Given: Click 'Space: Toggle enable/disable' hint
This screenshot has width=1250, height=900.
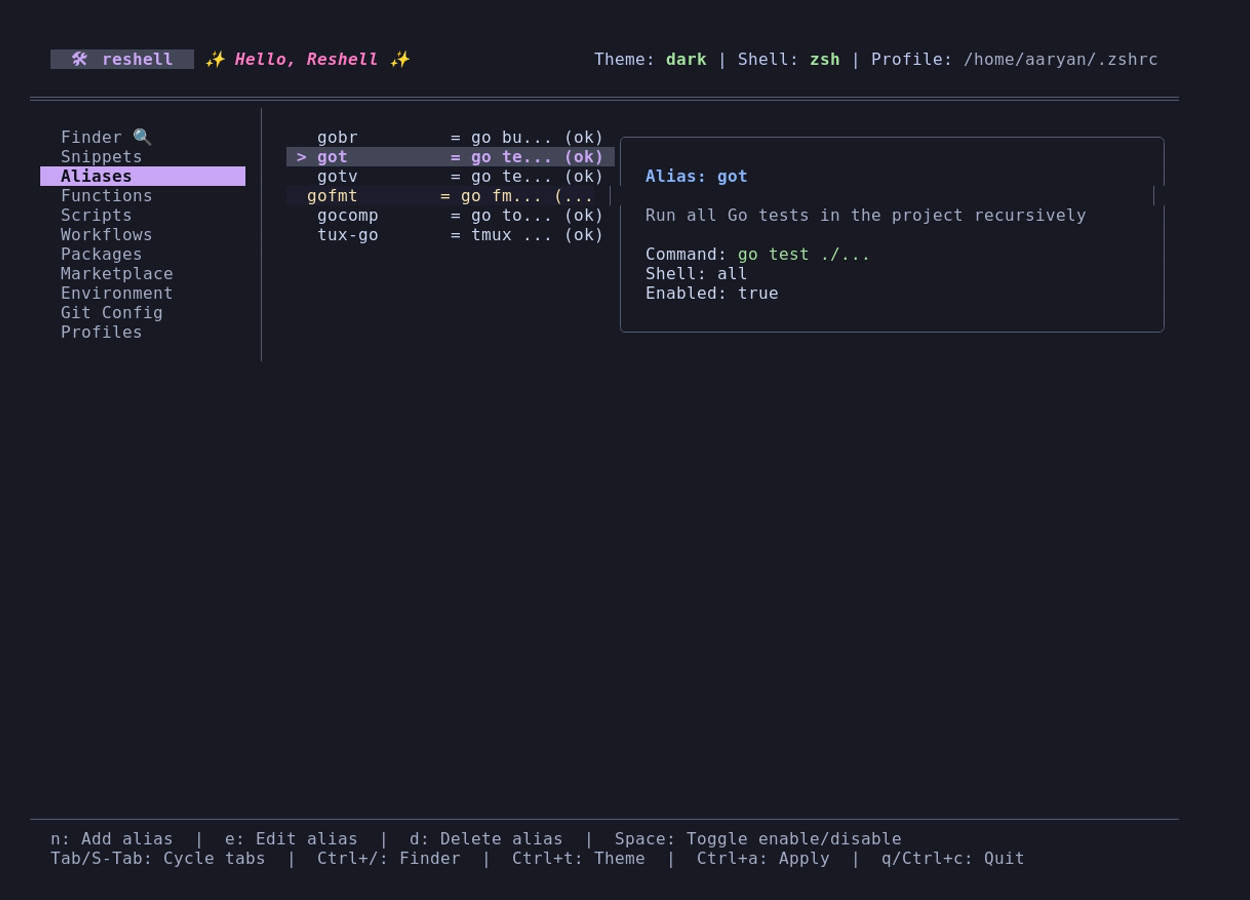Looking at the screenshot, I should tap(758, 839).
